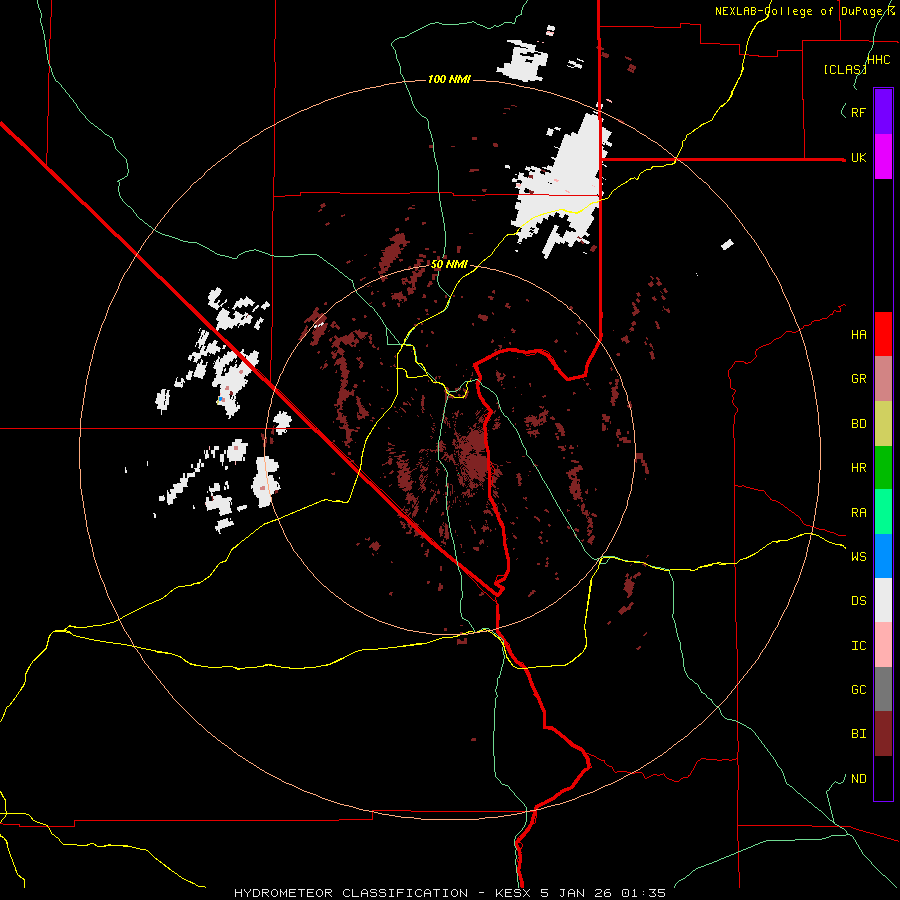
Task: Click the ND black legend swatch
Action: tap(883, 778)
